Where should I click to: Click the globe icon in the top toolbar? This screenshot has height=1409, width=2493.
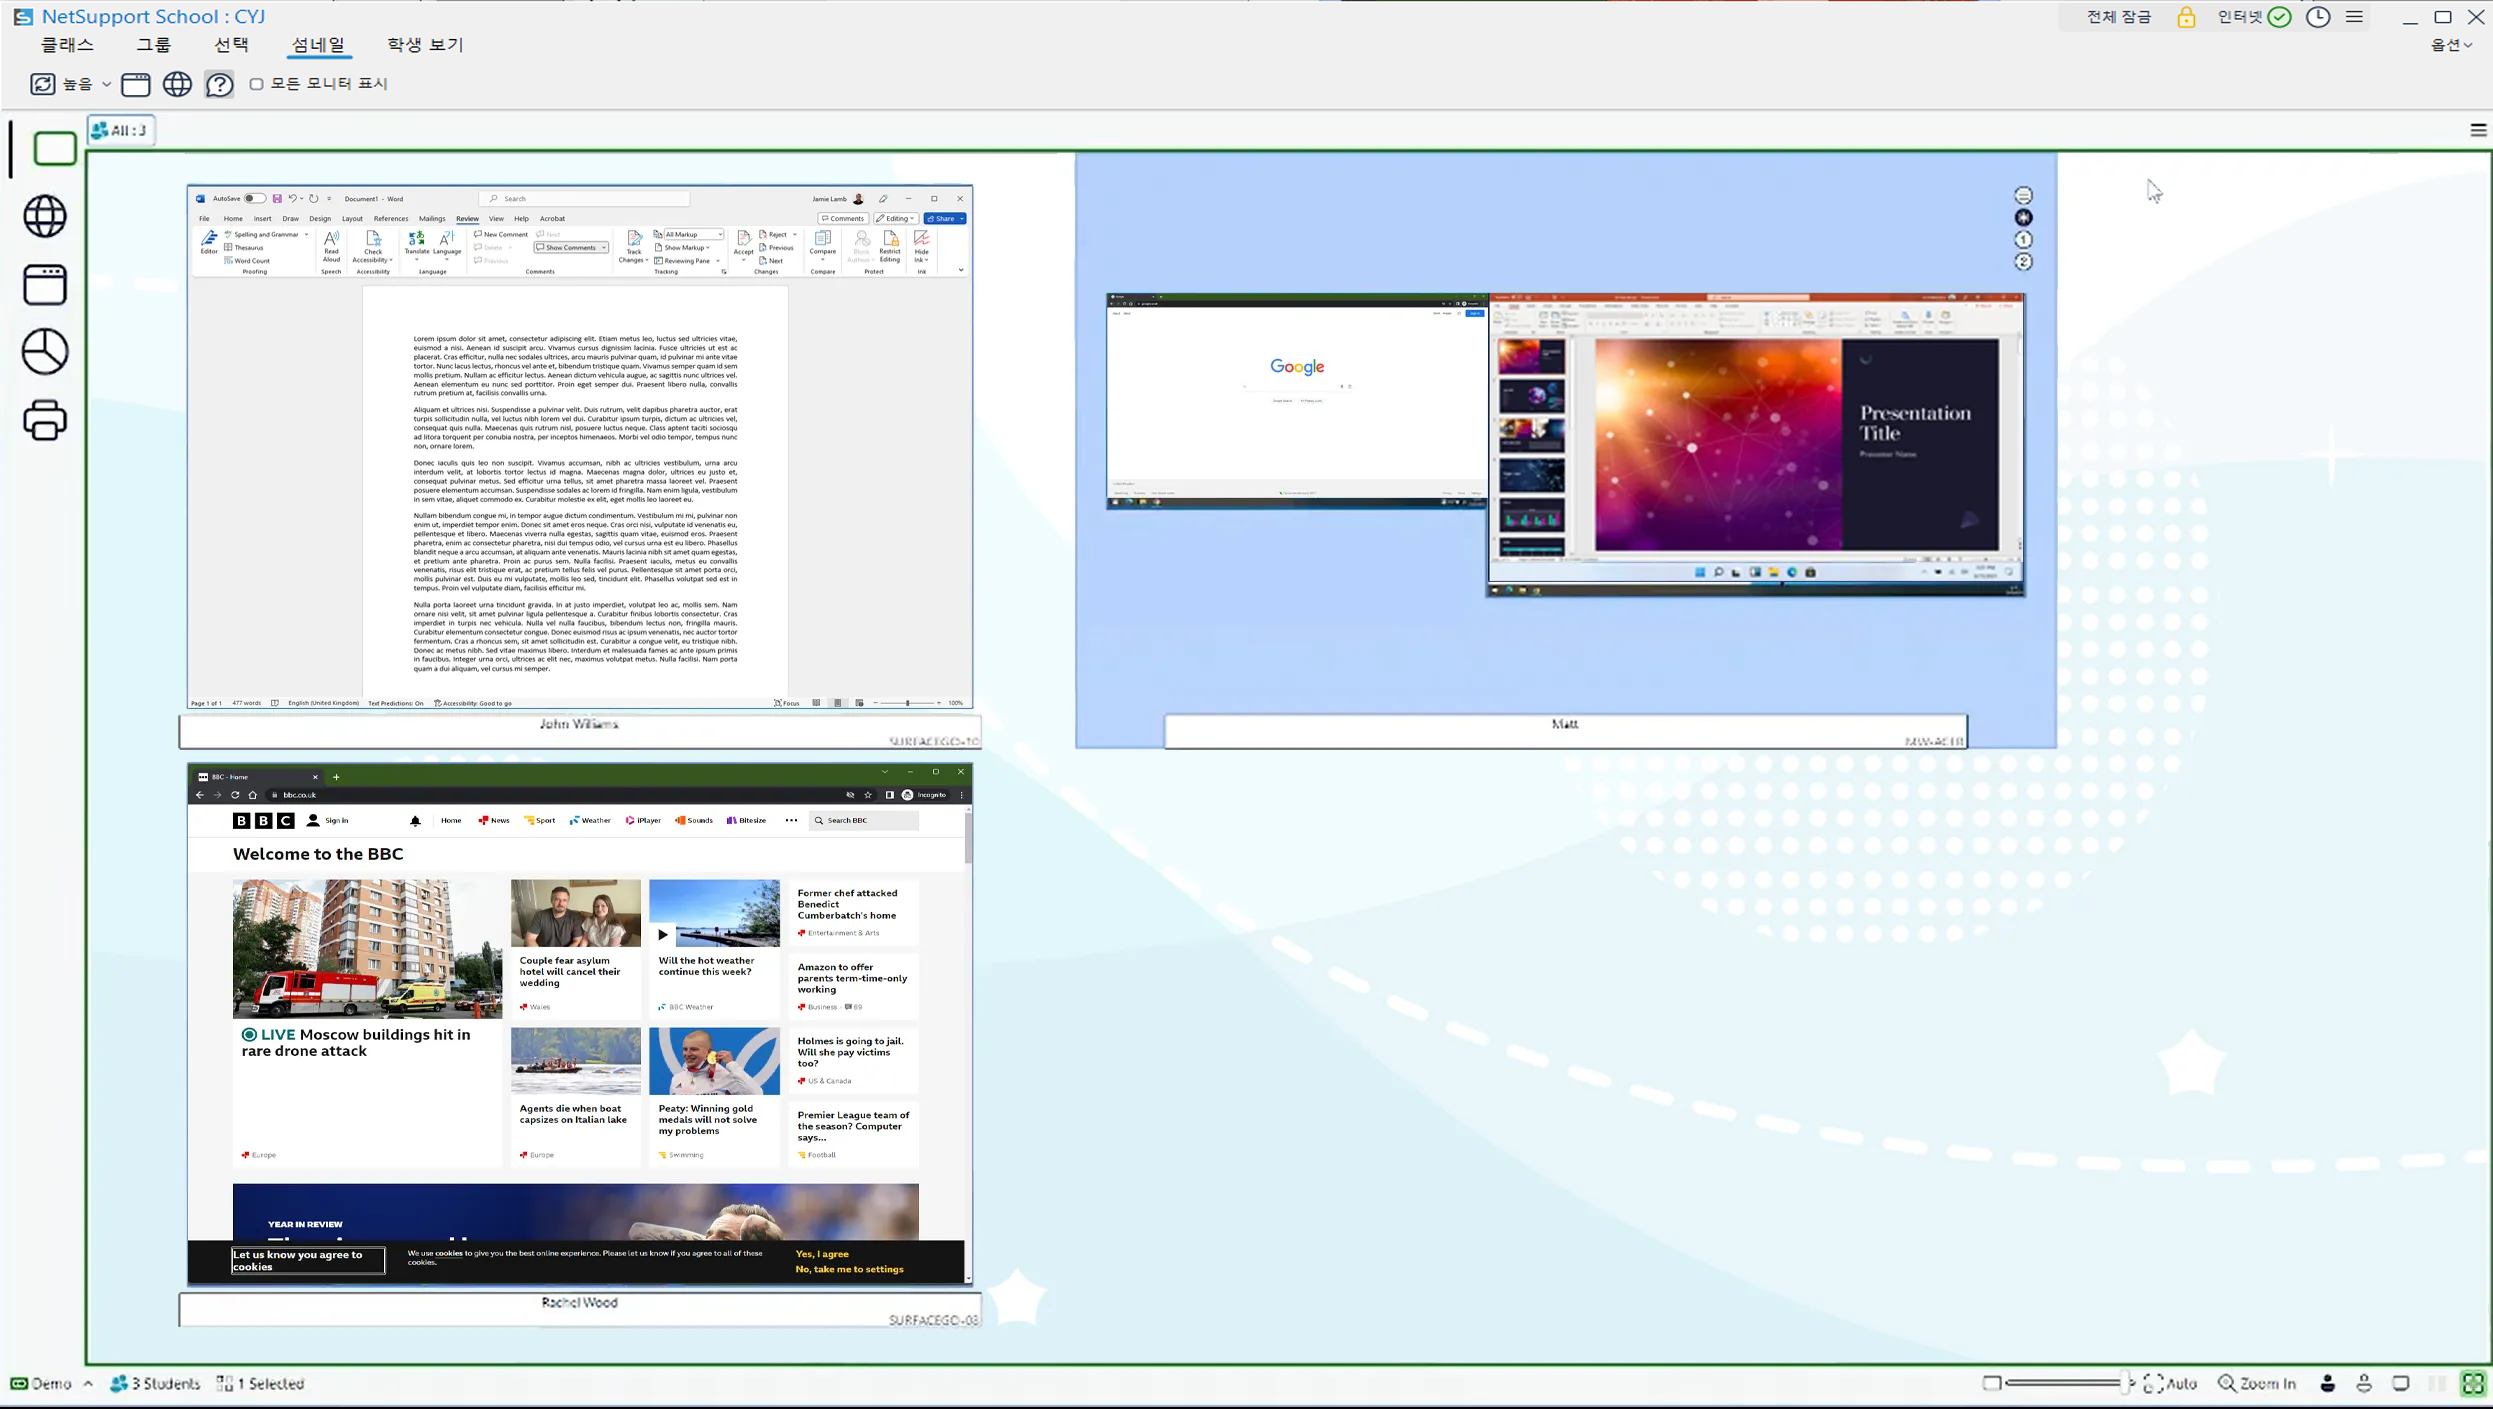pyautogui.click(x=177, y=84)
